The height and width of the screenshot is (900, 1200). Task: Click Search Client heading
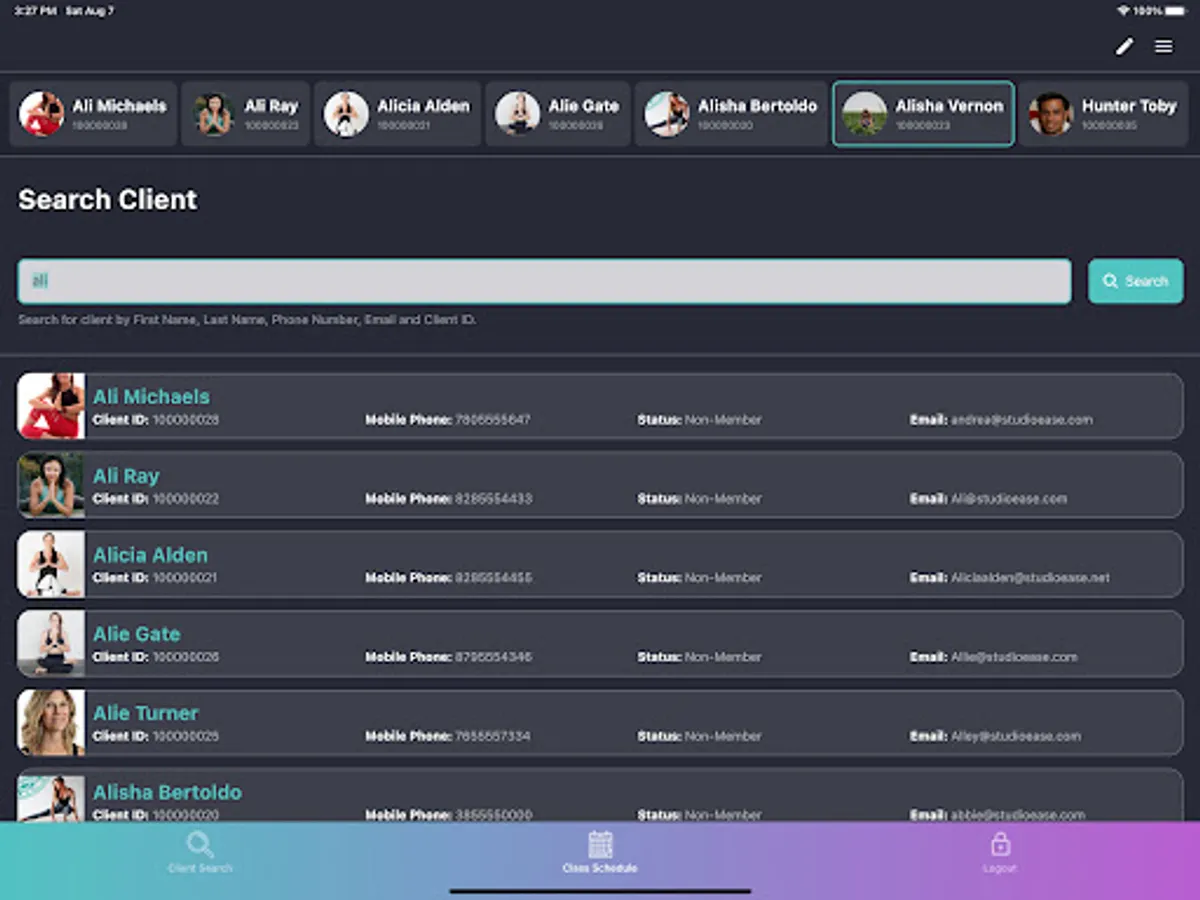click(108, 200)
